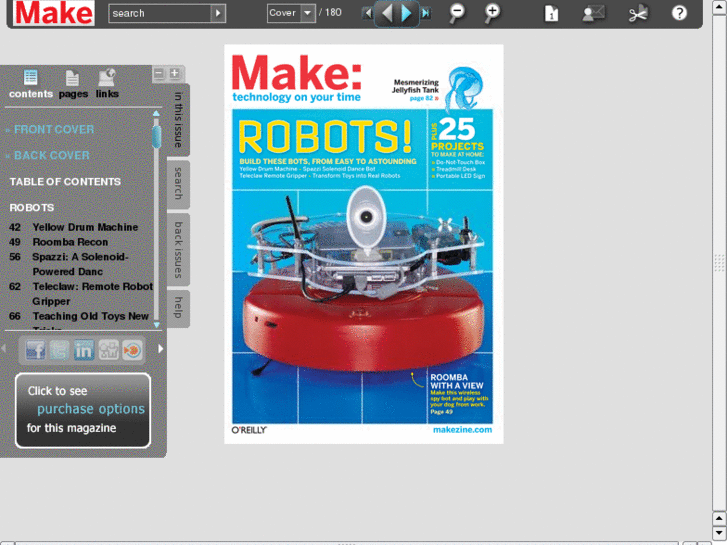Click the vertical scrollbar grip handle
727x545 pixels.
719,263
